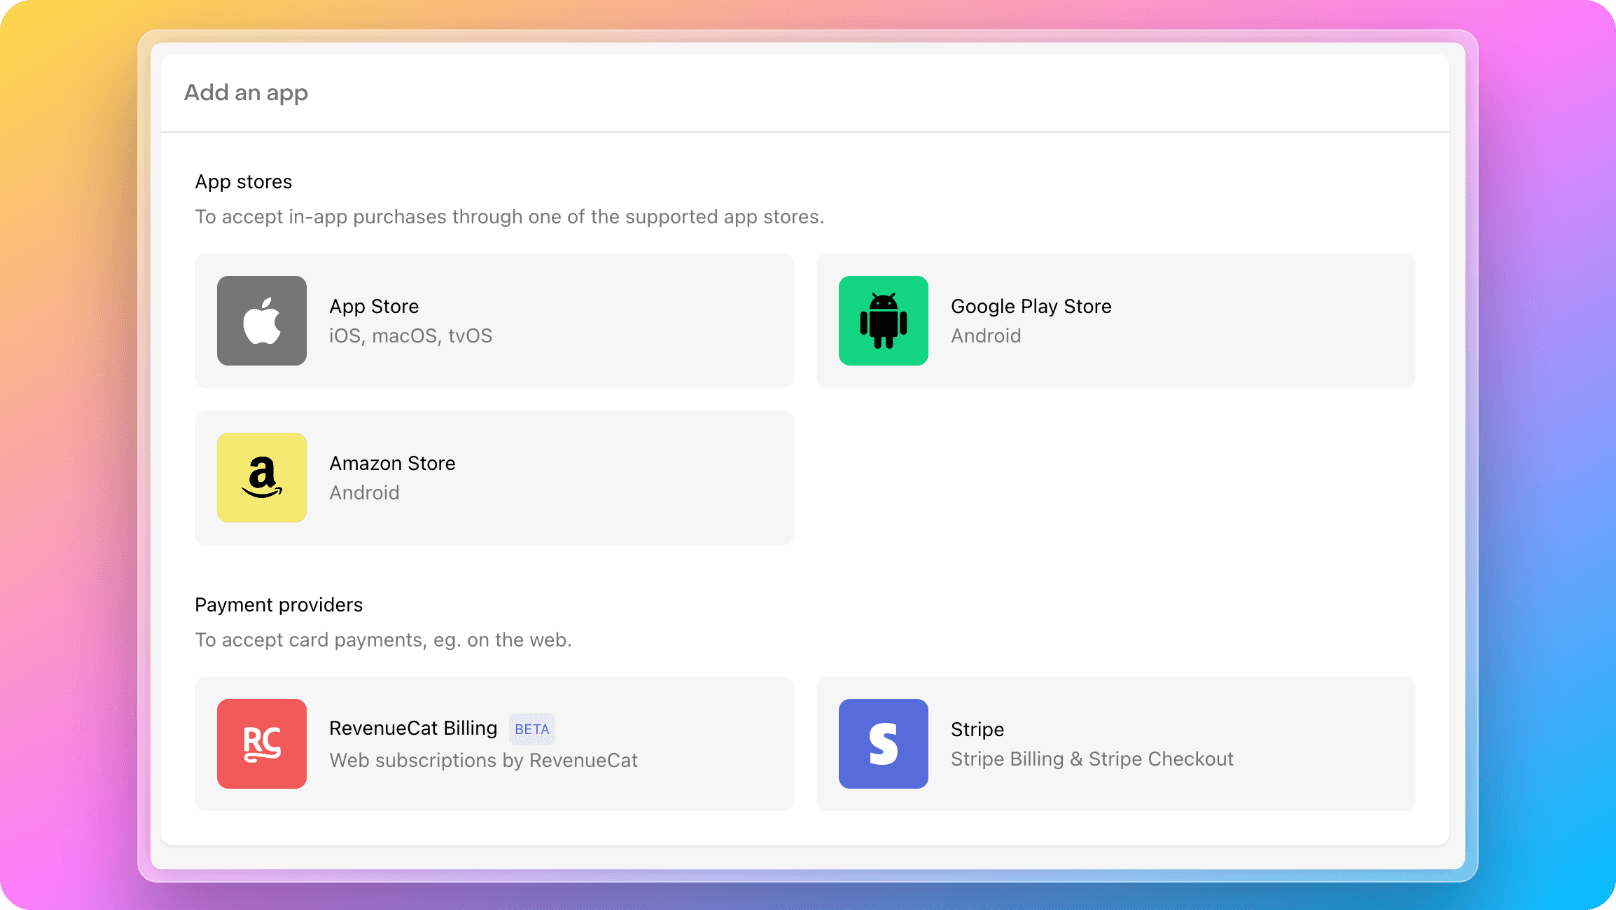Click the yellow Amazon logo icon

262,478
